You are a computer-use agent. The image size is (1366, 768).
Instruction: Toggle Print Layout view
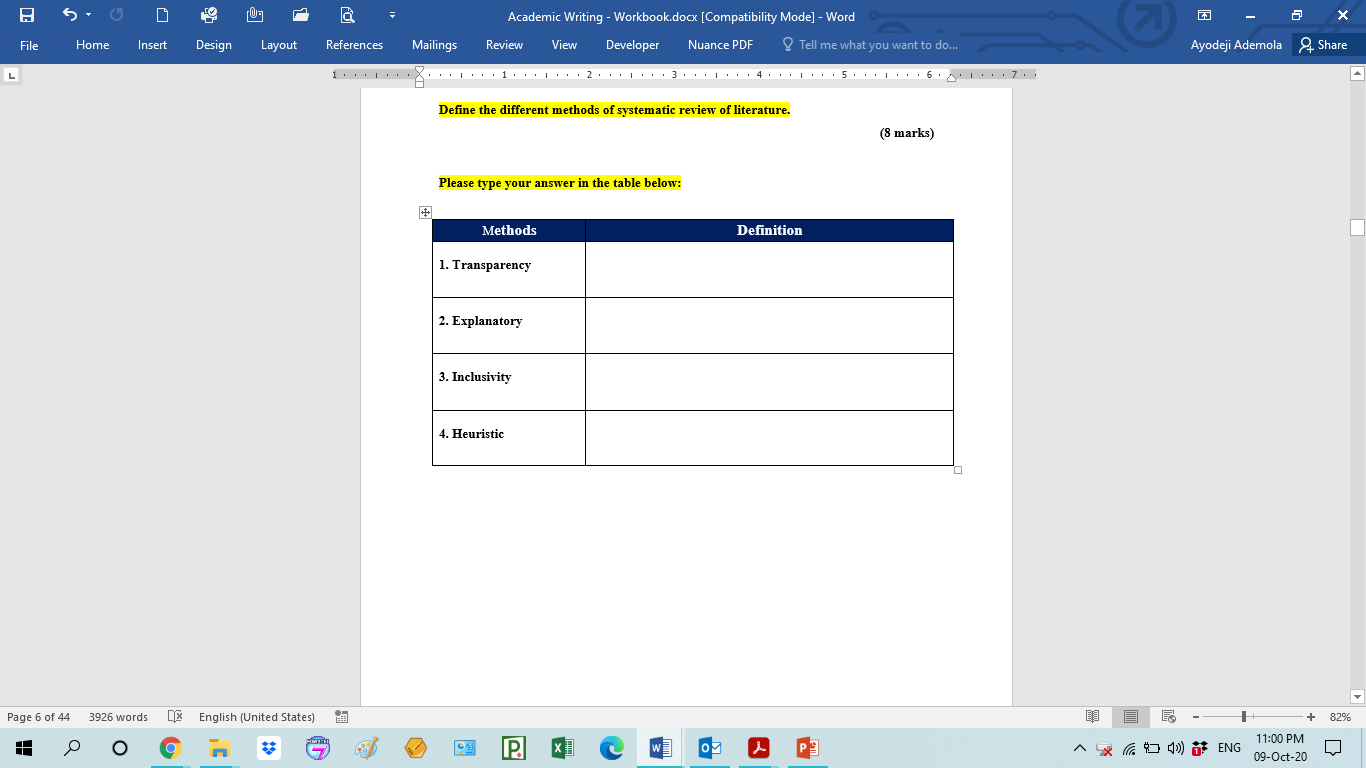coord(1130,716)
